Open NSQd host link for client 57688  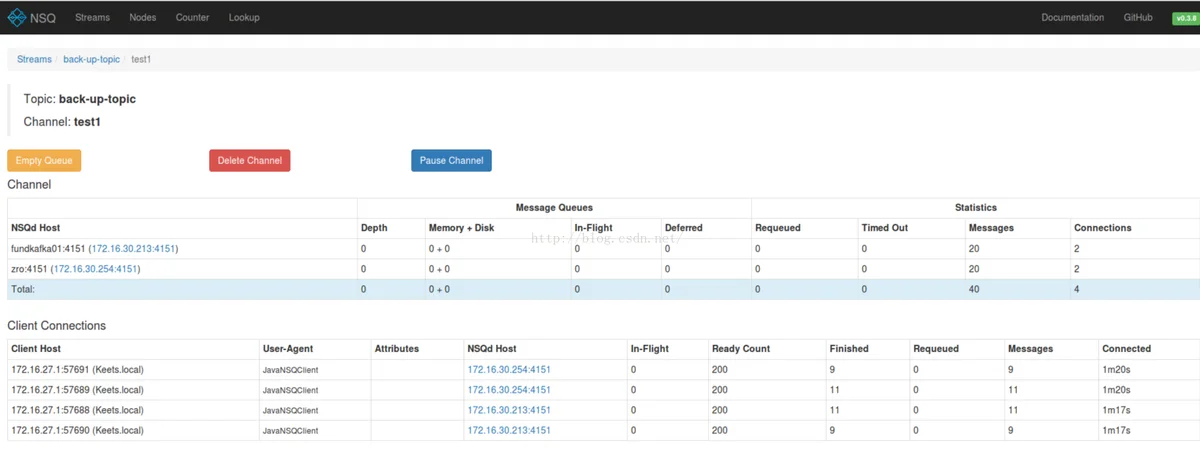(509, 410)
